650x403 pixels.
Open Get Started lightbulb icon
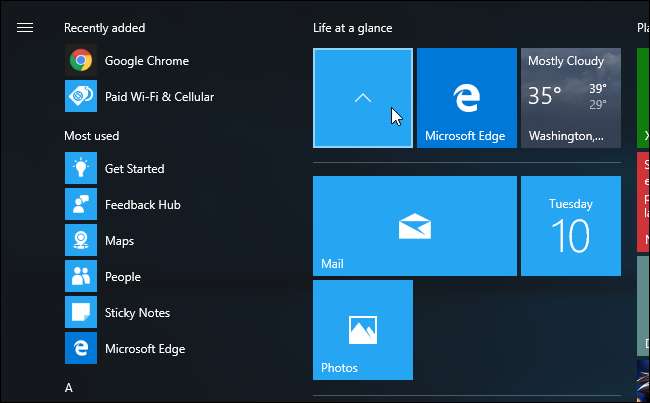[81, 168]
